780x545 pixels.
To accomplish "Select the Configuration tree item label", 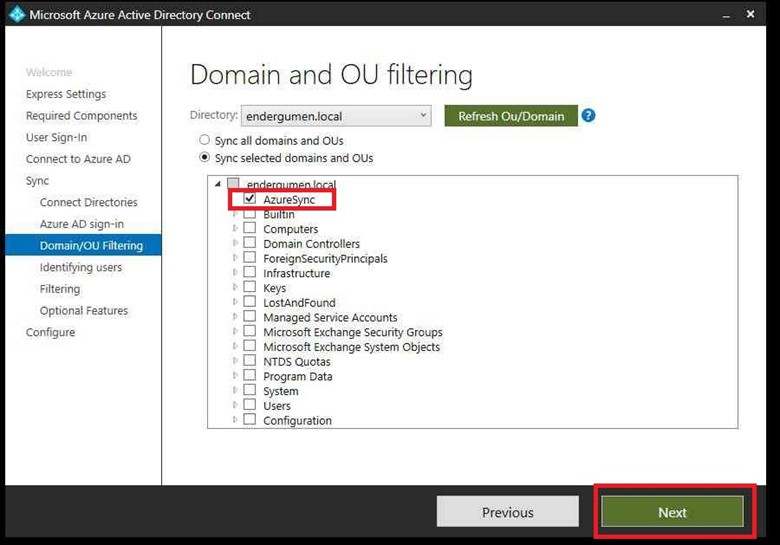I will [297, 421].
